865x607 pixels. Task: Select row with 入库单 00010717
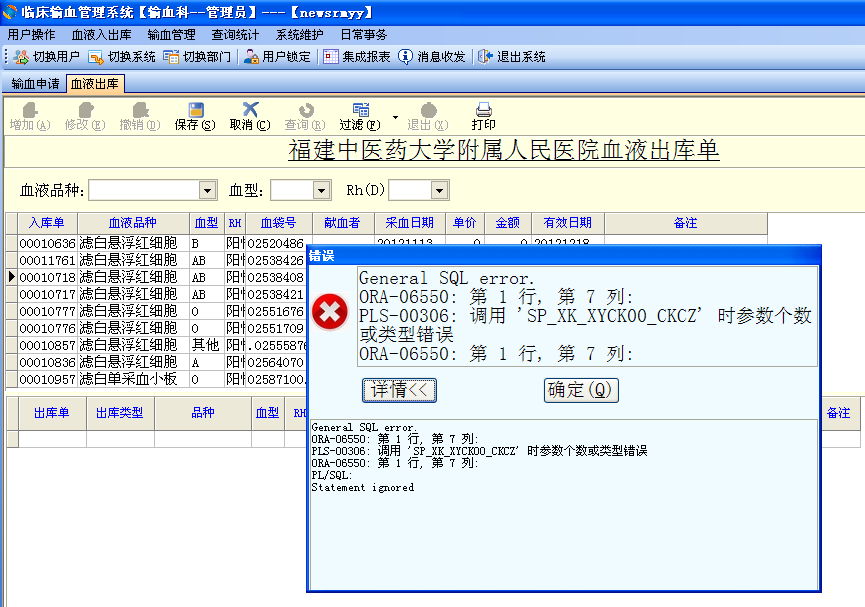(47, 294)
